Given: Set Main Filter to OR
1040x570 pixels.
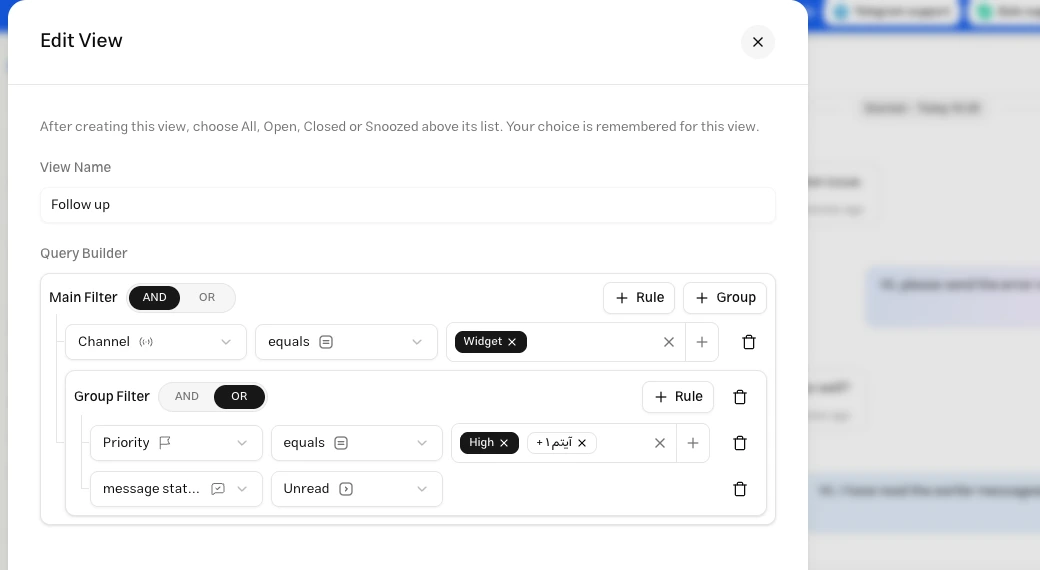Looking at the screenshot, I should point(207,297).
